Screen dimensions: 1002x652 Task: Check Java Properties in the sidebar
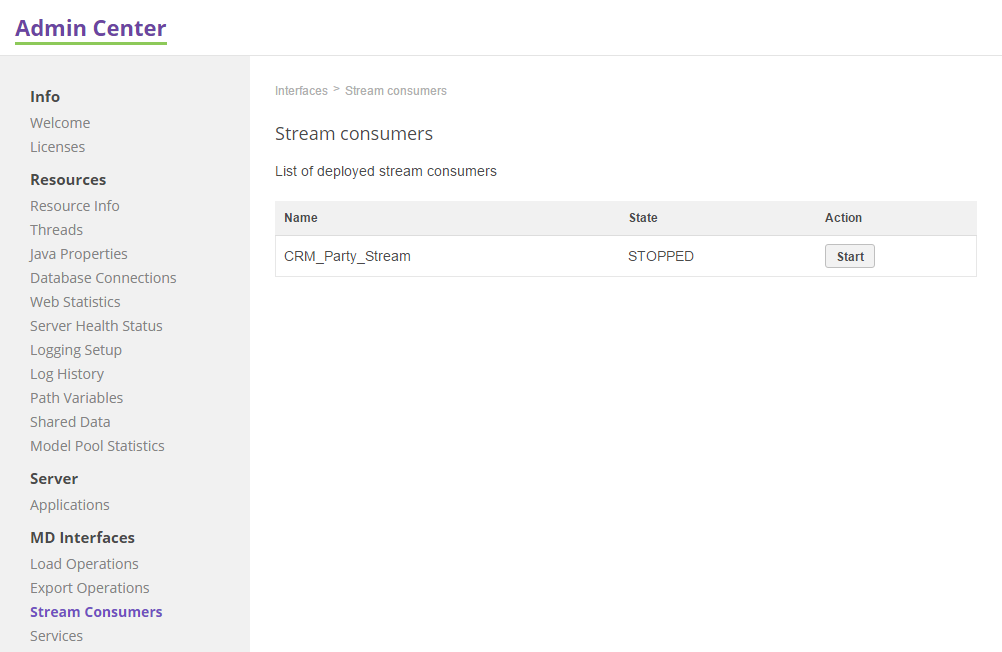78,253
